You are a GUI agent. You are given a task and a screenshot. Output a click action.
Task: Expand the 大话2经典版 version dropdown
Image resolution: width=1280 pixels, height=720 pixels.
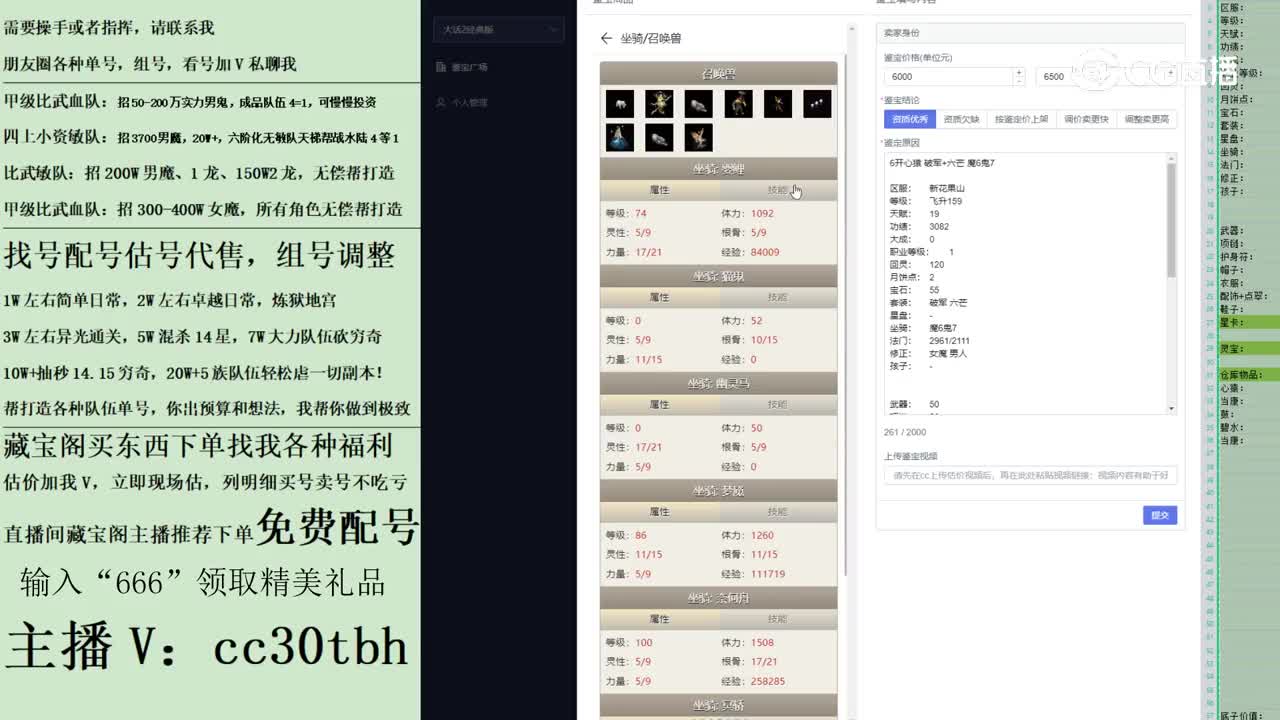500,30
